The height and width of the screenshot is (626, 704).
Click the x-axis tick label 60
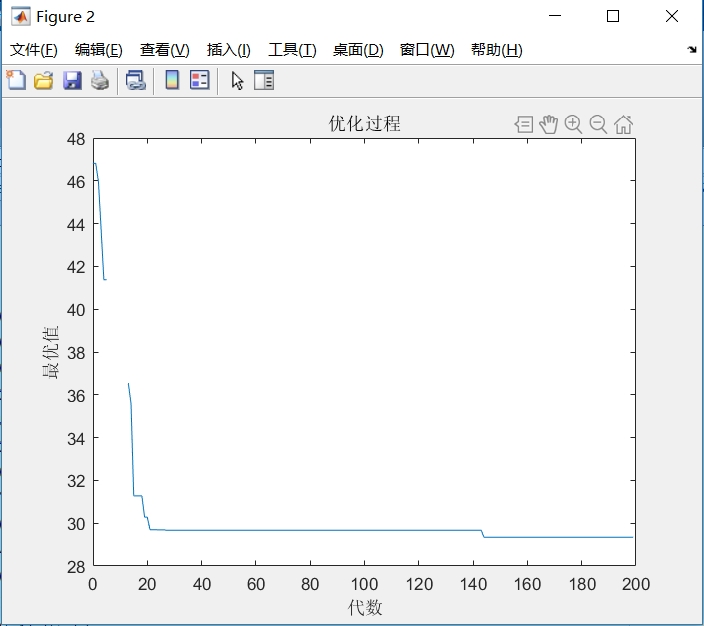pyautogui.click(x=256, y=584)
